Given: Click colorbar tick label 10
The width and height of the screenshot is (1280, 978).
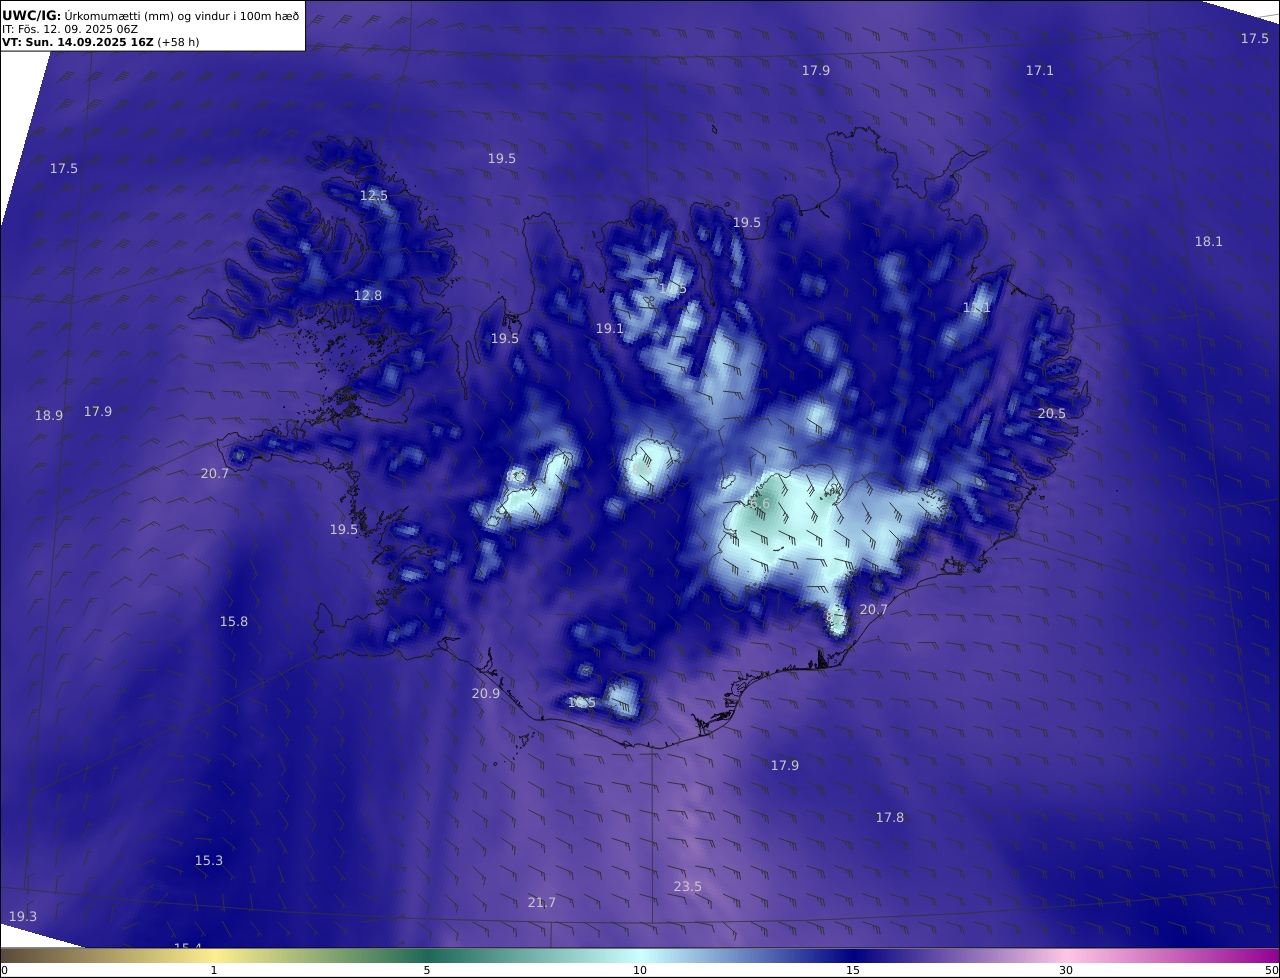Looking at the screenshot, I should tap(640, 970).
